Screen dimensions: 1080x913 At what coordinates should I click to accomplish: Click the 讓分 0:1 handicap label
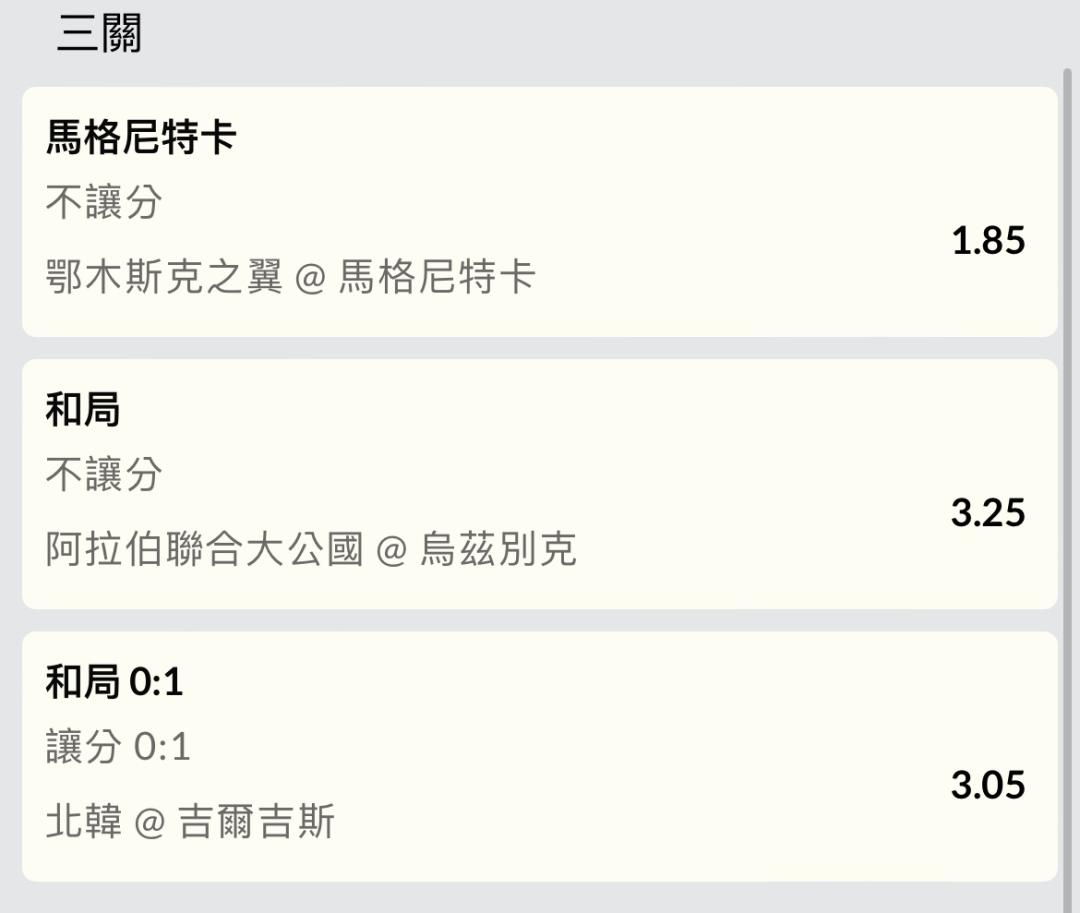(x=118, y=747)
